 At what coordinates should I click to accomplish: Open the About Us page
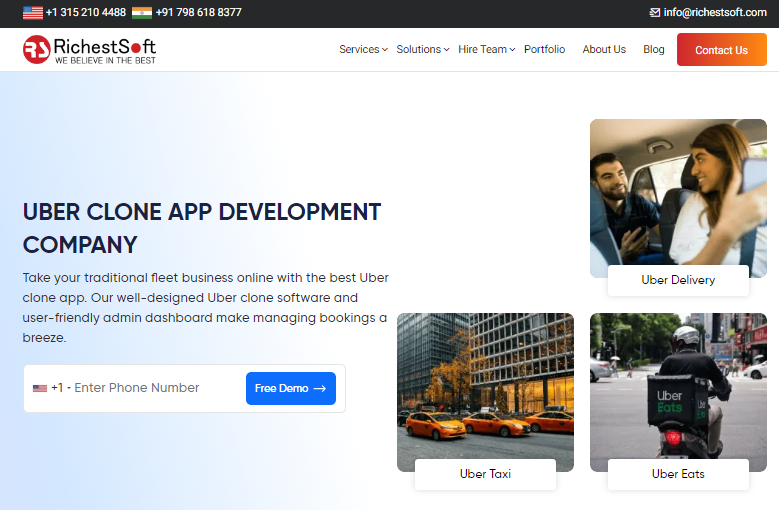[604, 49]
